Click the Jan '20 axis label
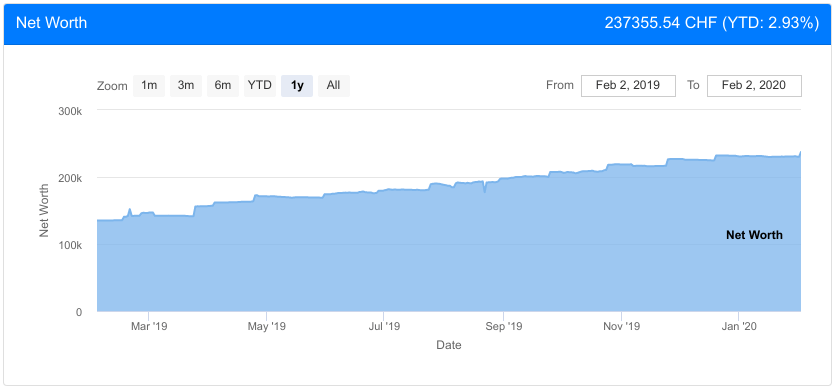The width and height of the screenshot is (834, 391). (x=738, y=326)
